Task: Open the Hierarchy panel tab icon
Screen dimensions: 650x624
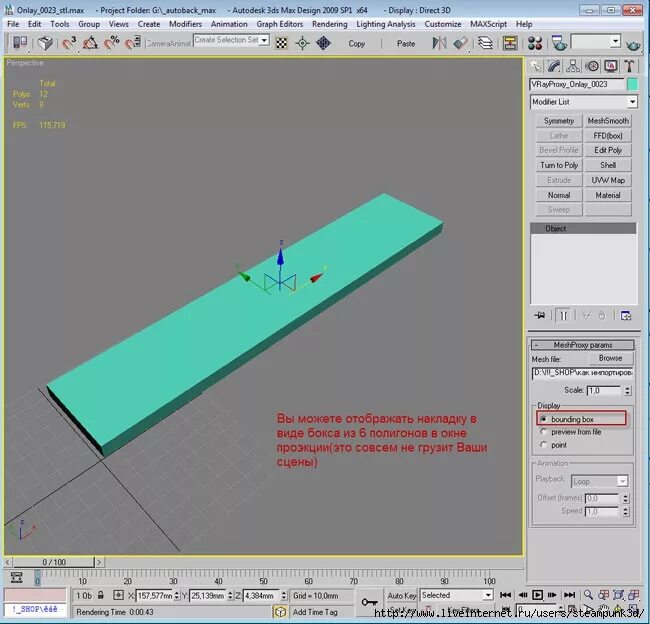Action: pyautogui.click(x=573, y=66)
